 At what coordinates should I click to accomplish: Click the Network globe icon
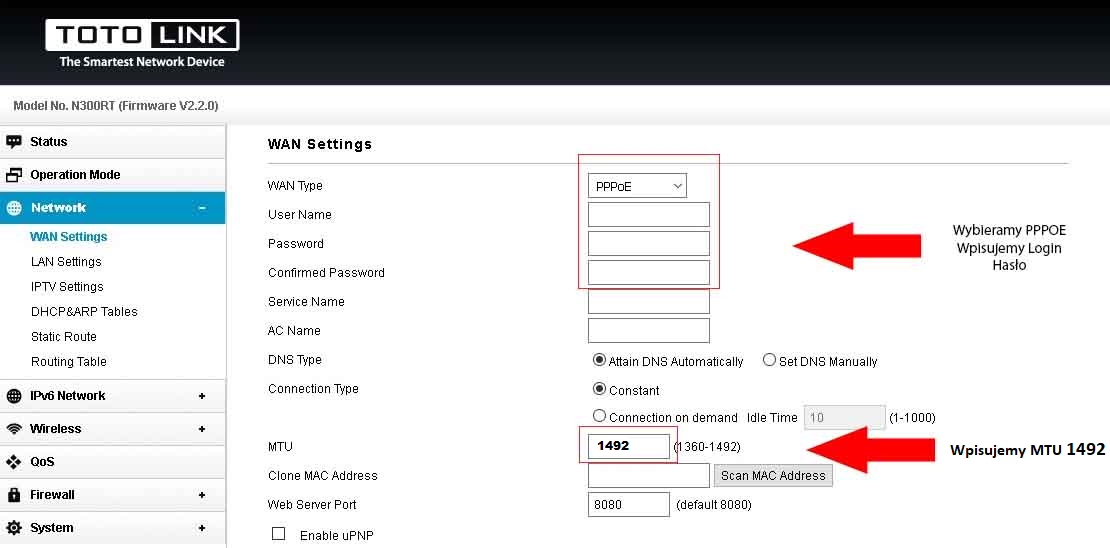[x=14, y=208]
